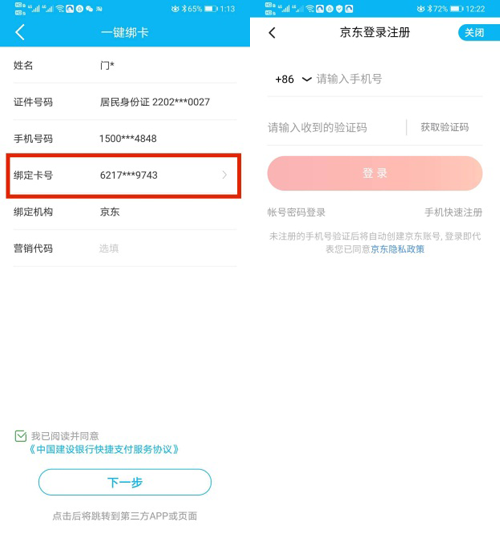Open 手机快速注册 option
This screenshot has width=500, height=543.
[453, 212]
